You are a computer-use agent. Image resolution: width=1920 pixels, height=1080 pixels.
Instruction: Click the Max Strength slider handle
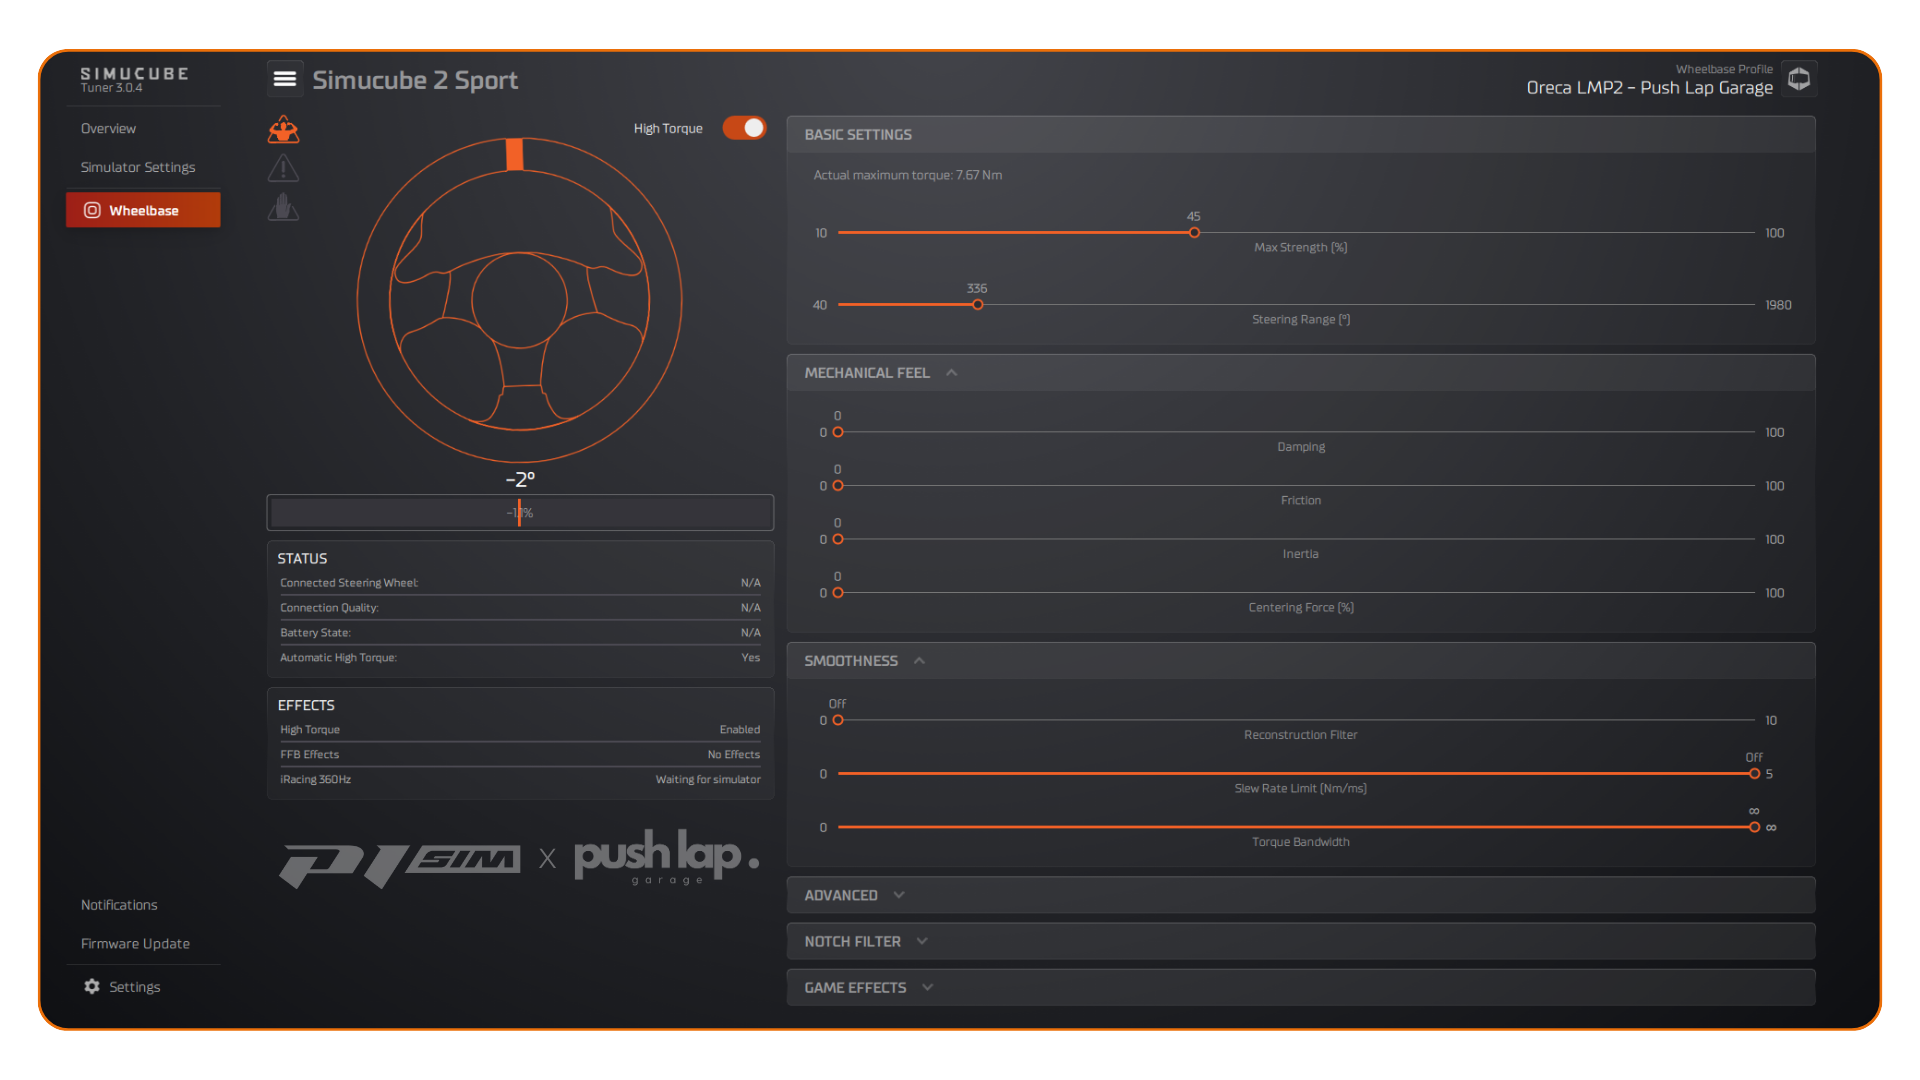pyautogui.click(x=1194, y=233)
